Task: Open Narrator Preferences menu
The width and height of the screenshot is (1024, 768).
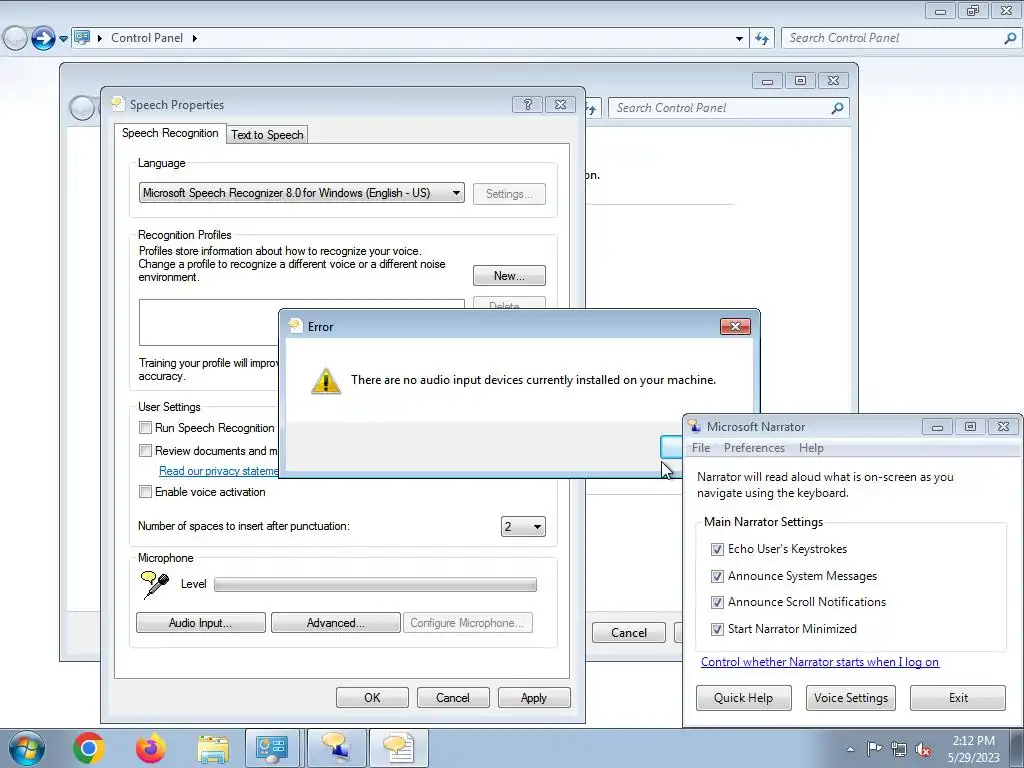Action: tap(754, 448)
